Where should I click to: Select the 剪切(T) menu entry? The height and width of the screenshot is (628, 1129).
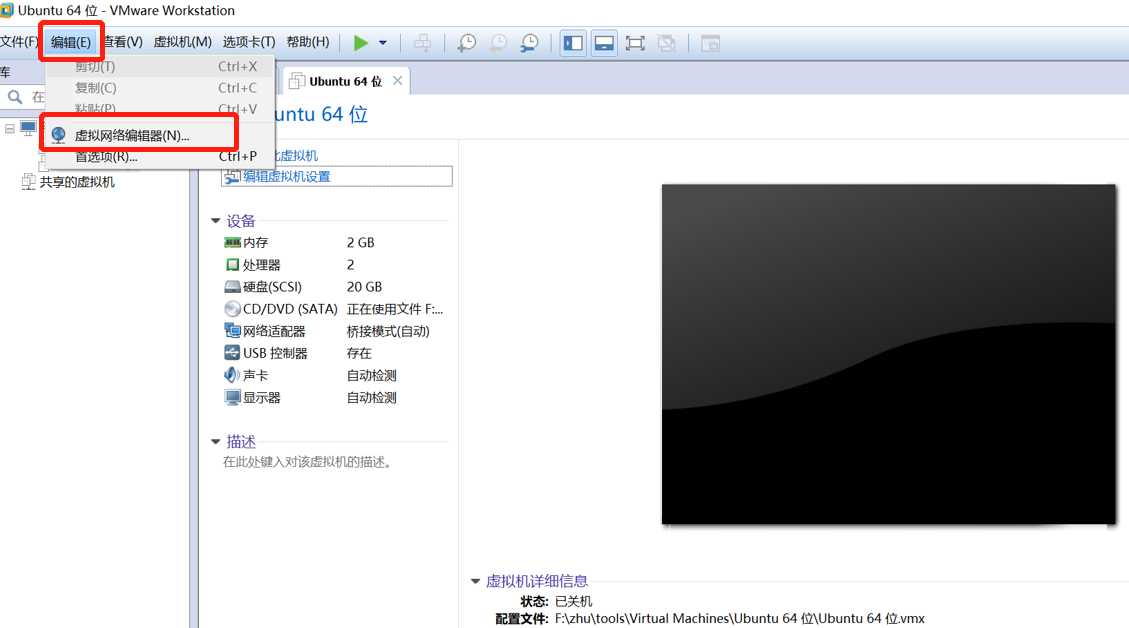tap(160, 66)
